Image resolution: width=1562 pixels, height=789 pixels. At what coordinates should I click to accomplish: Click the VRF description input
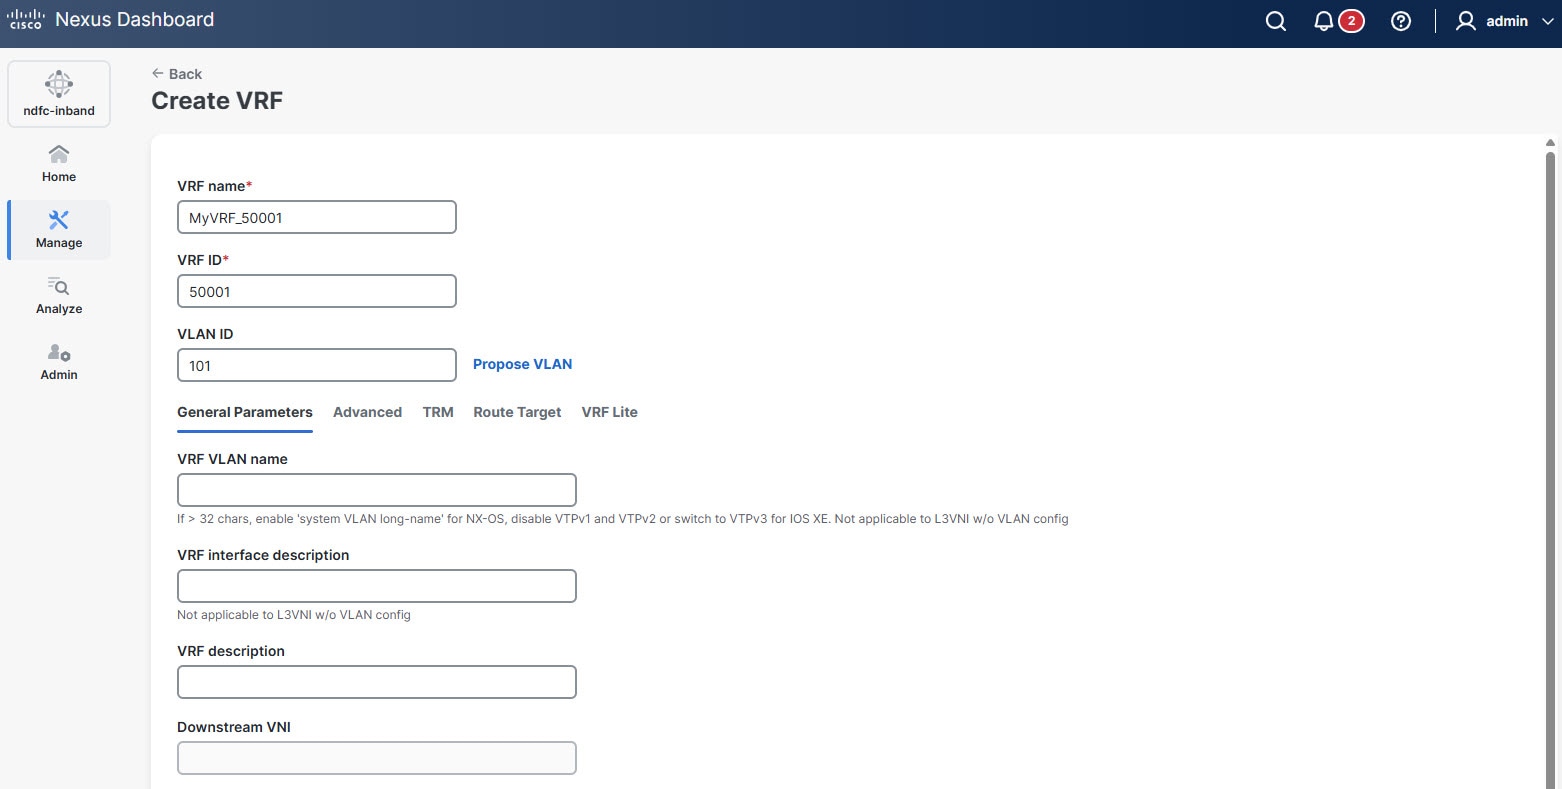coord(377,682)
